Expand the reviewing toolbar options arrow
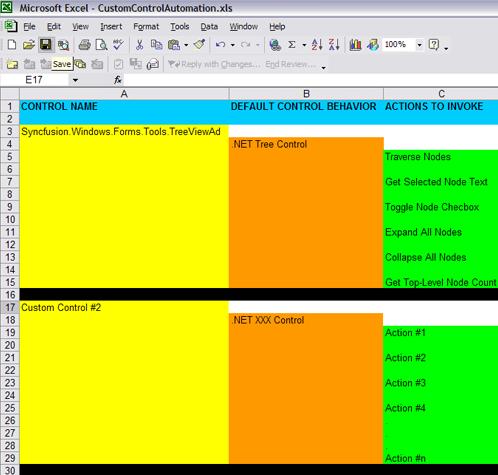The height and width of the screenshot is (475, 498). coord(323,68)
